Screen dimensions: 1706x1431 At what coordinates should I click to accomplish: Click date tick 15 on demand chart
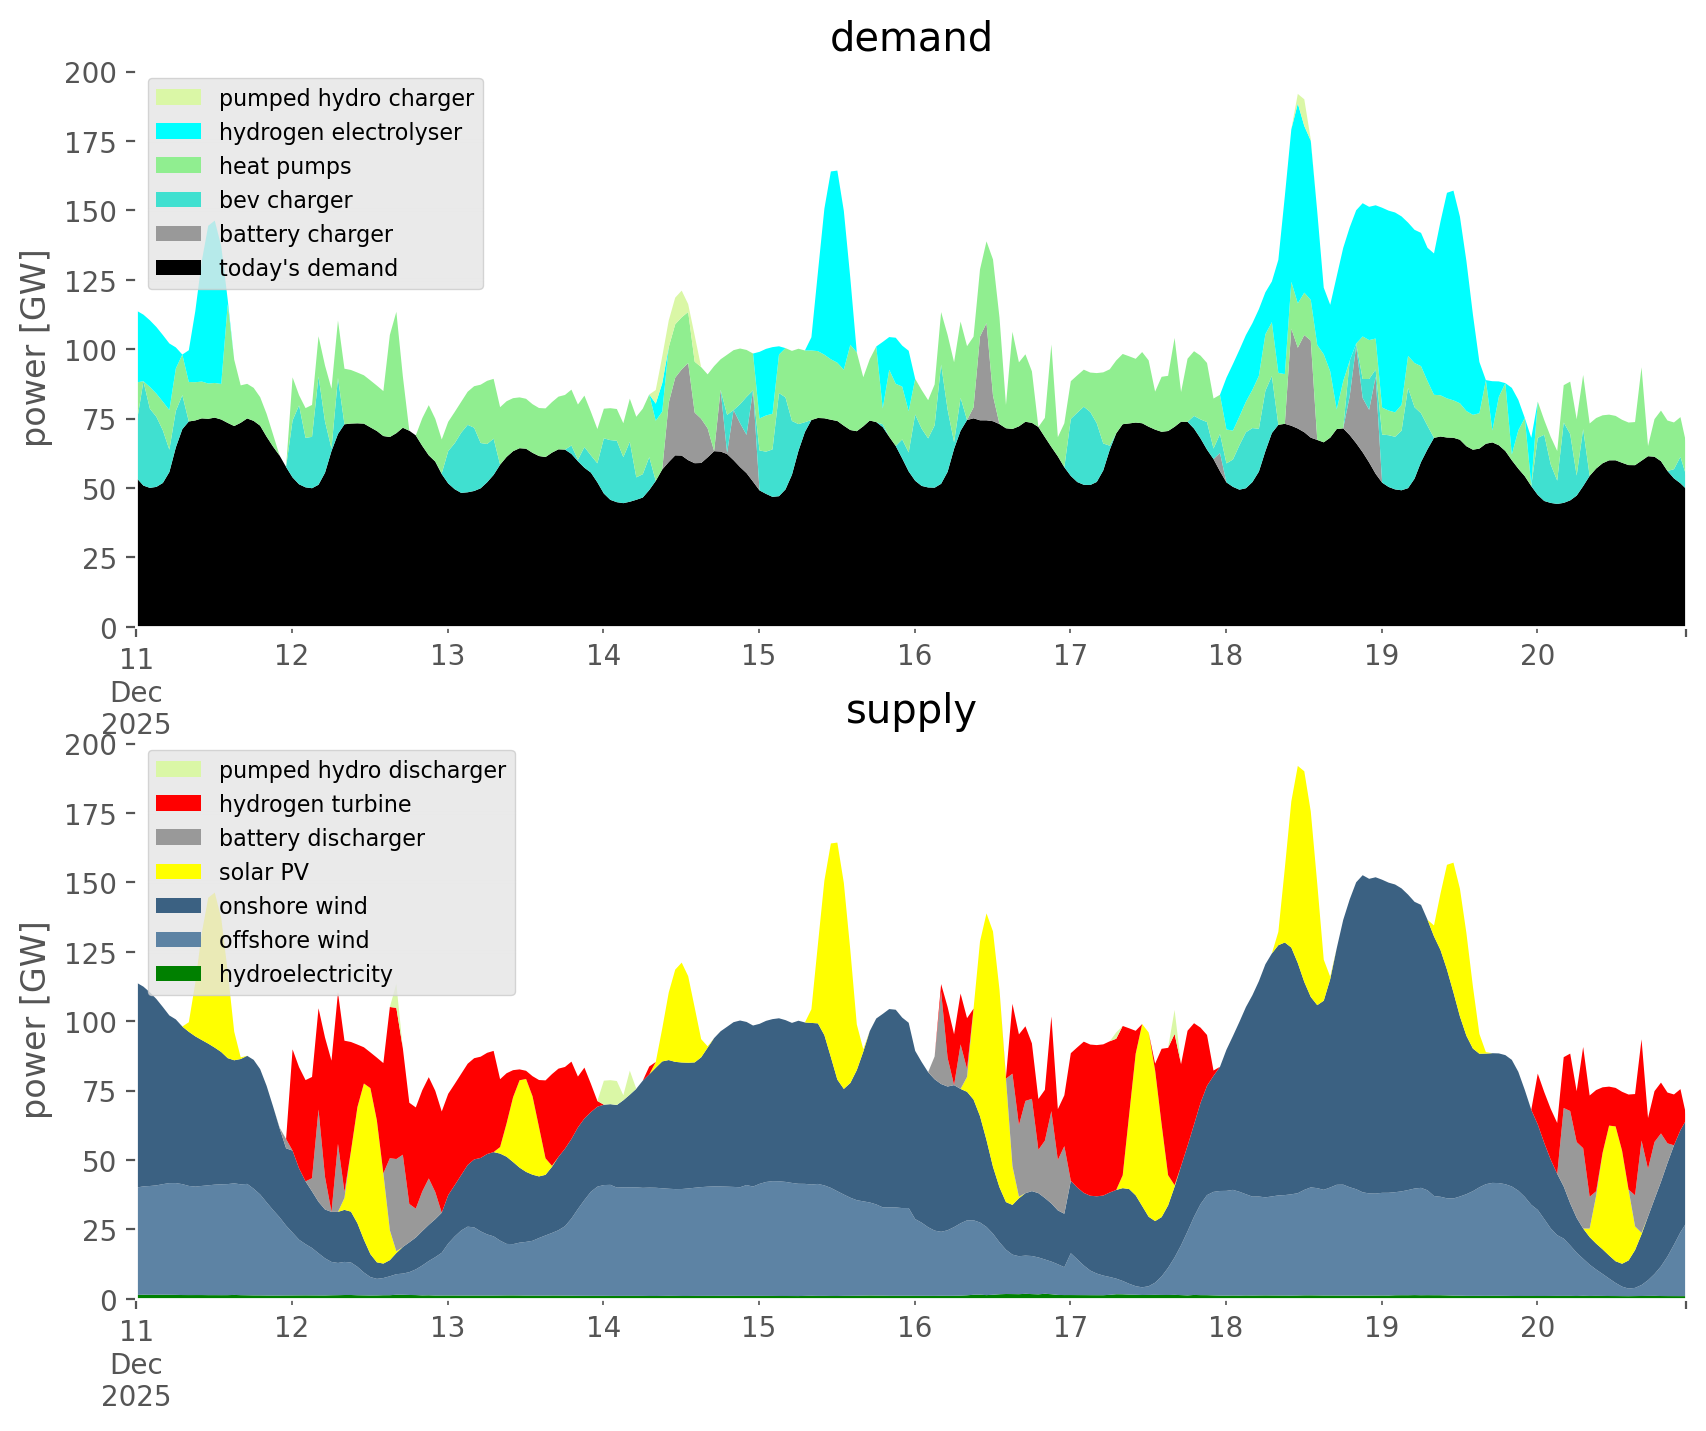[758, 656]
